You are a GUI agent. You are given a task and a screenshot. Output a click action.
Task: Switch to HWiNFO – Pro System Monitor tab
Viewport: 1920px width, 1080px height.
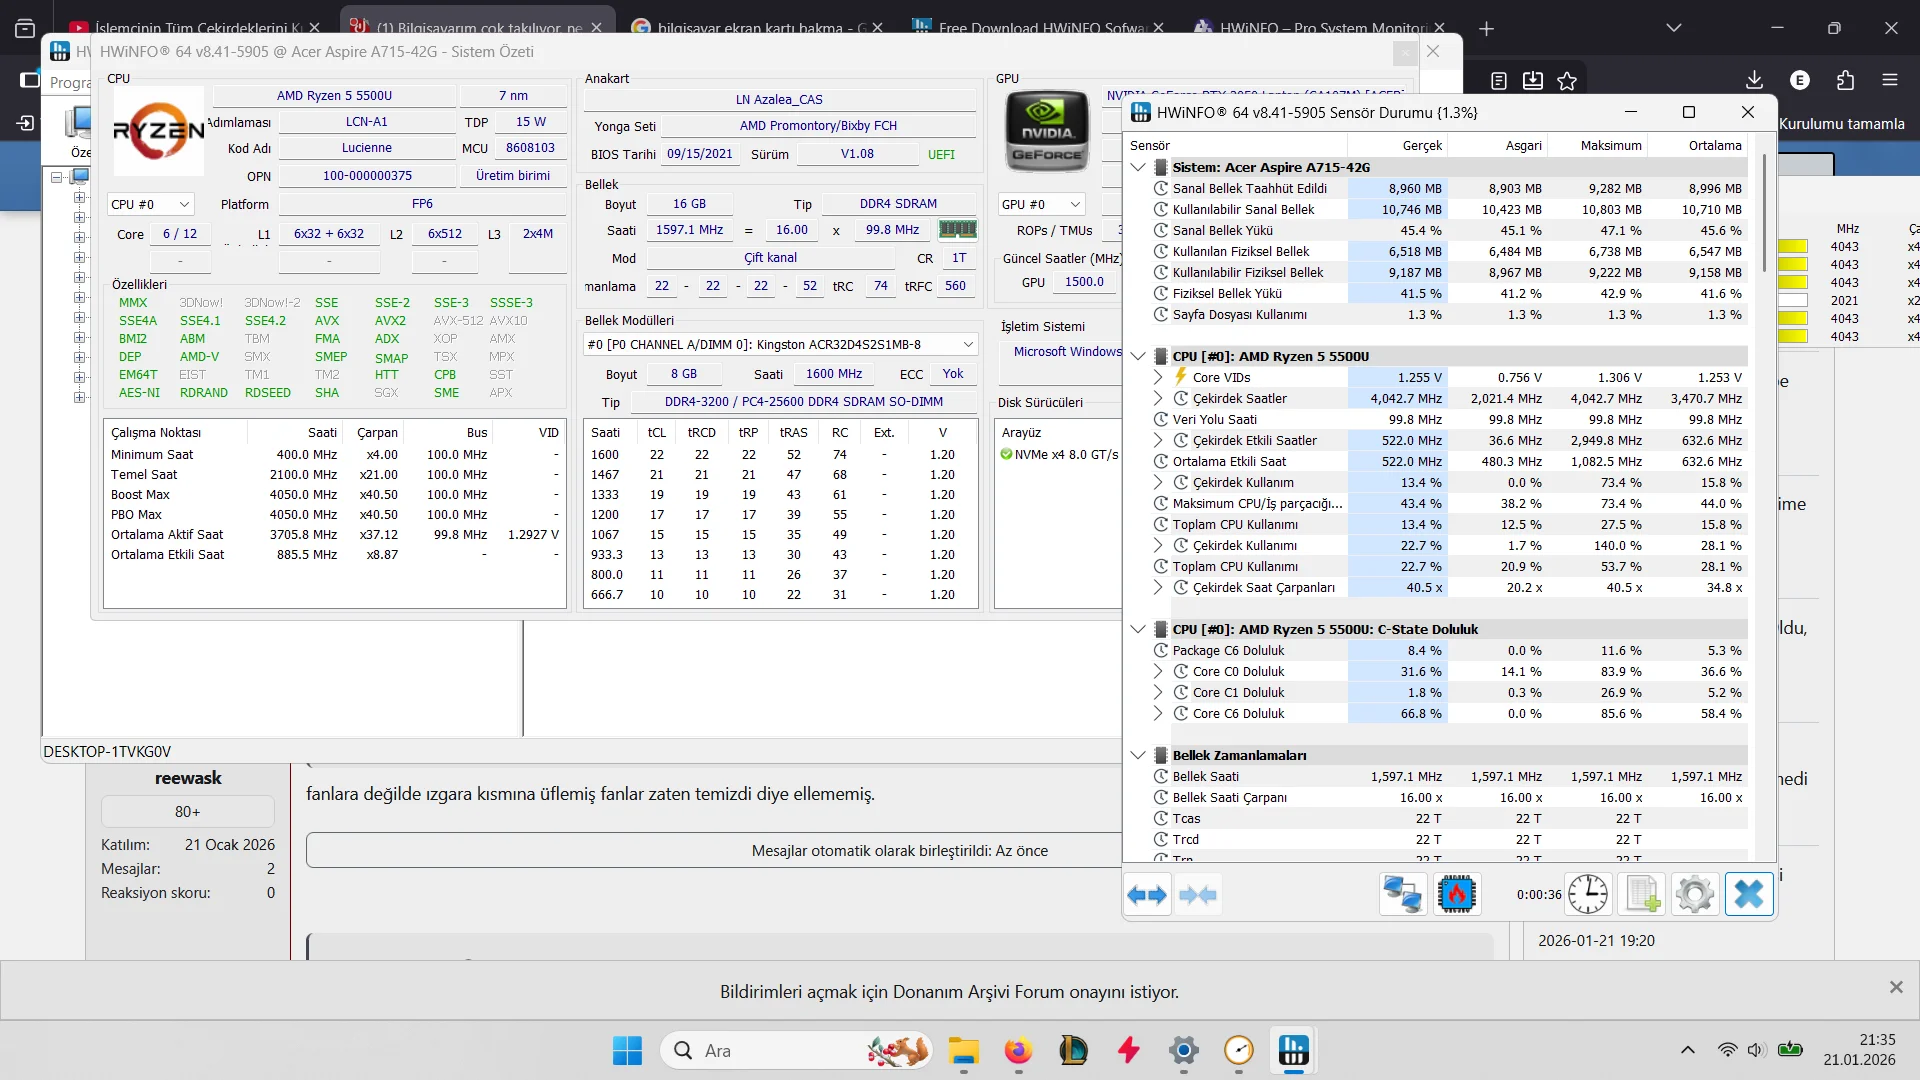click(x=1320, y=27)
